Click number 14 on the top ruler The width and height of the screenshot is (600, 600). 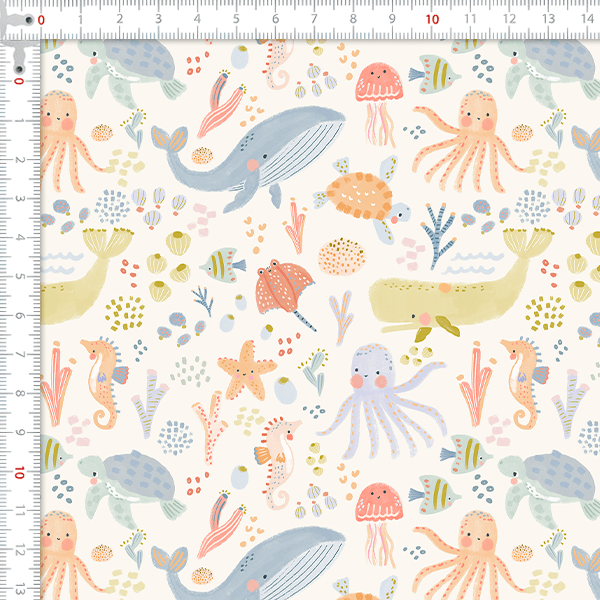586,19
